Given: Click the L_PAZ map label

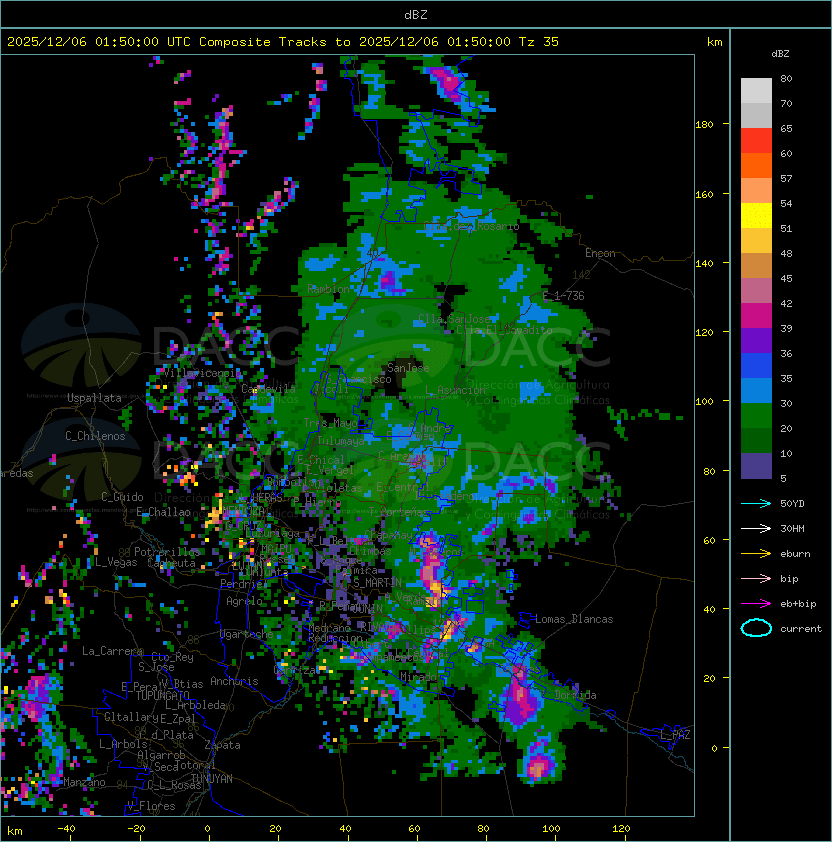Looking at the screenshot, I should pos(675,735).
